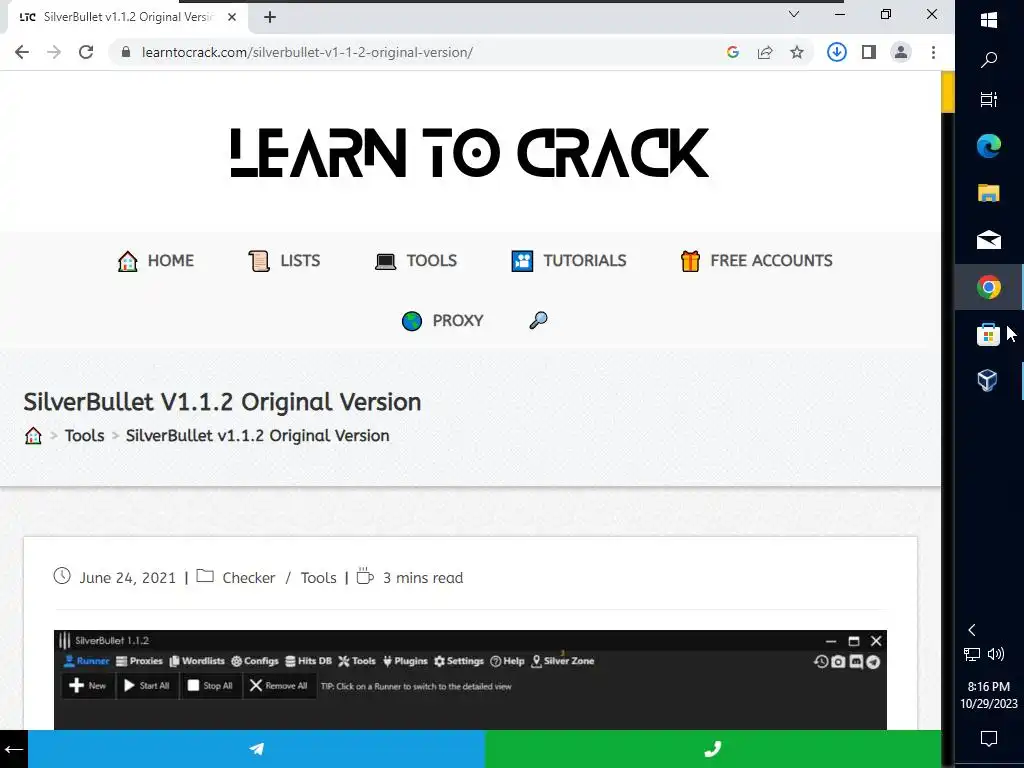
Task: Close the SilverBullet v1.1.2 tab
Action: [x=232, y=17]
